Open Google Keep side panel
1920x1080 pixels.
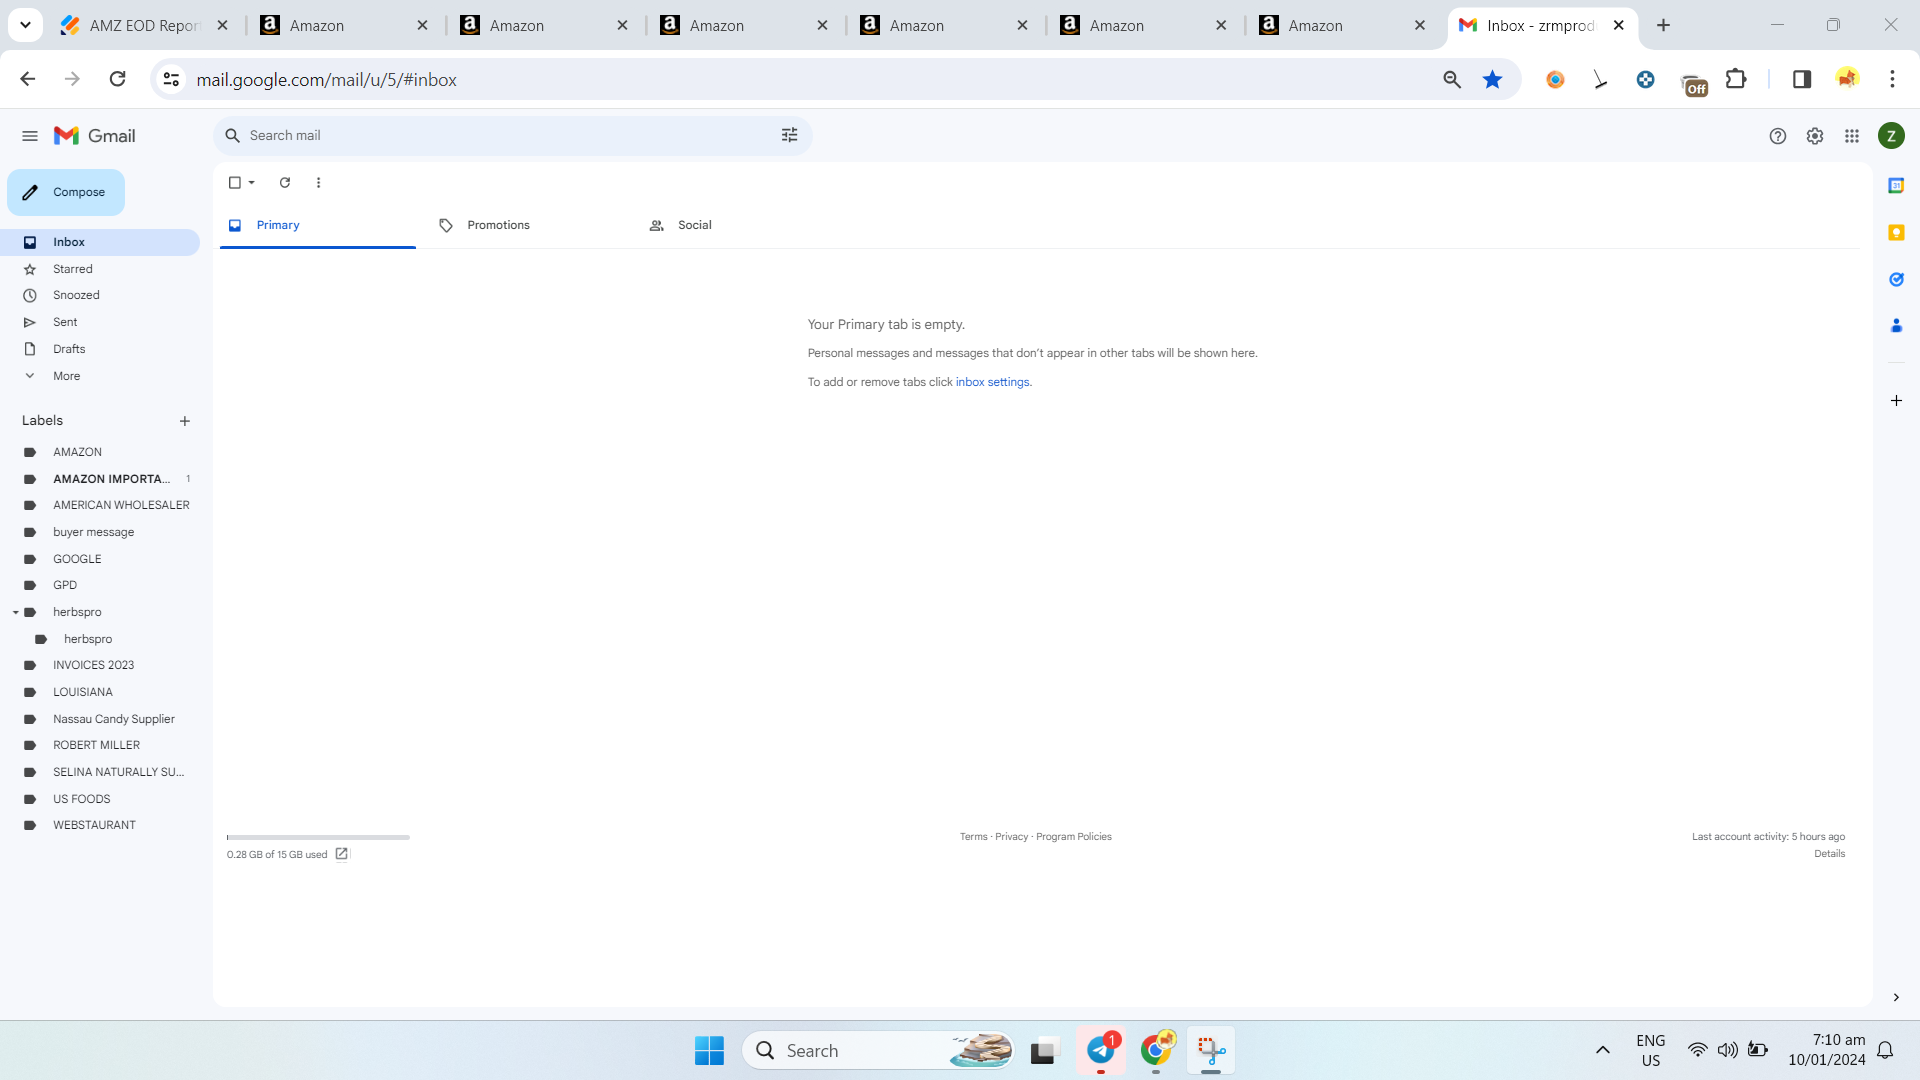(x=1896, y=233)
